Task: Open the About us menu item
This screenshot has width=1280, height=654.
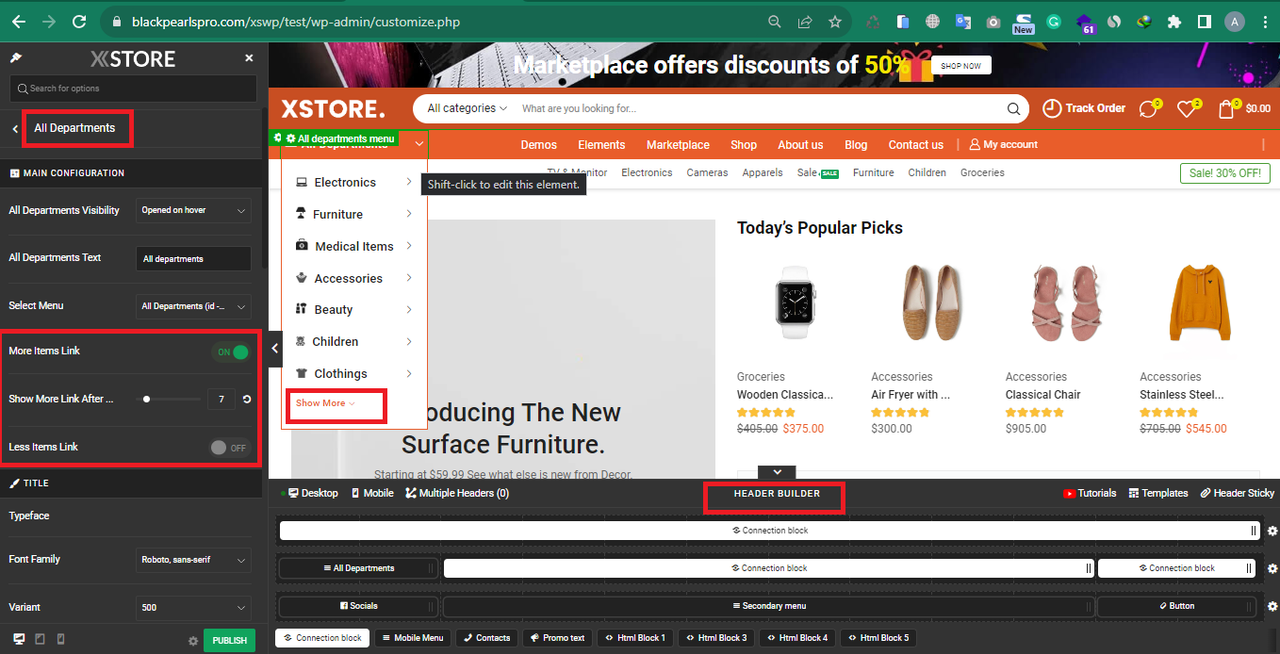Action: (x=800, y=145)
